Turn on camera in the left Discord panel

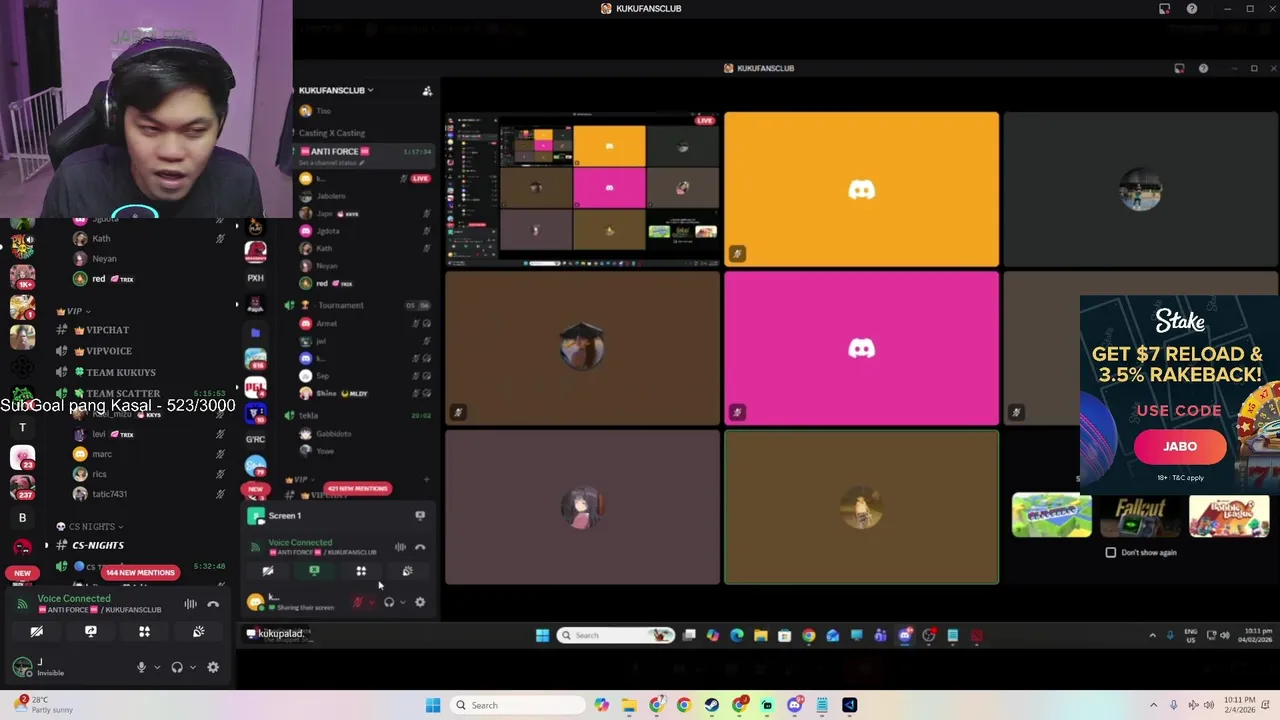click(x=37, y=632)
